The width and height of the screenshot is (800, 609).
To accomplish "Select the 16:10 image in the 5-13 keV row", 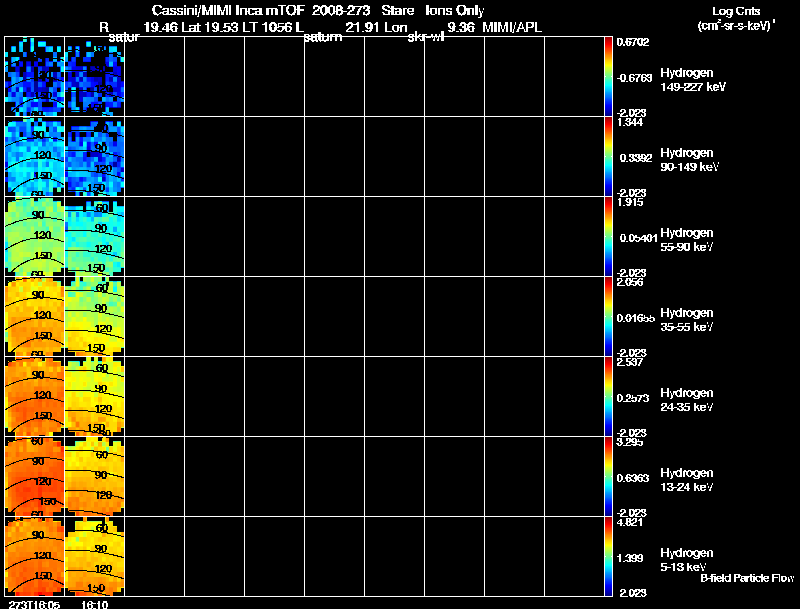I will [95, 557].
